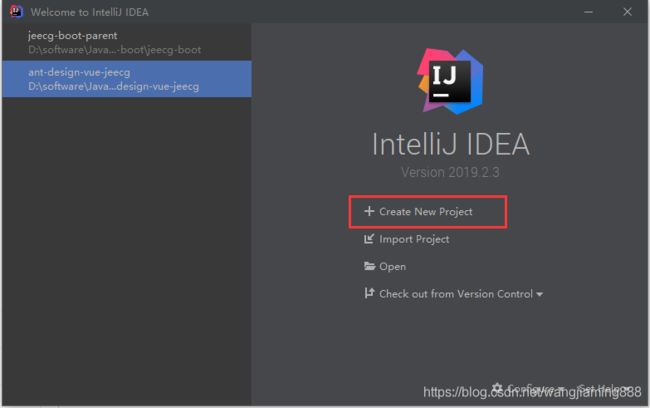The width and height of the screenshot is (650, 408).
Task: Click the Configure gear icon
Action: 497,389
